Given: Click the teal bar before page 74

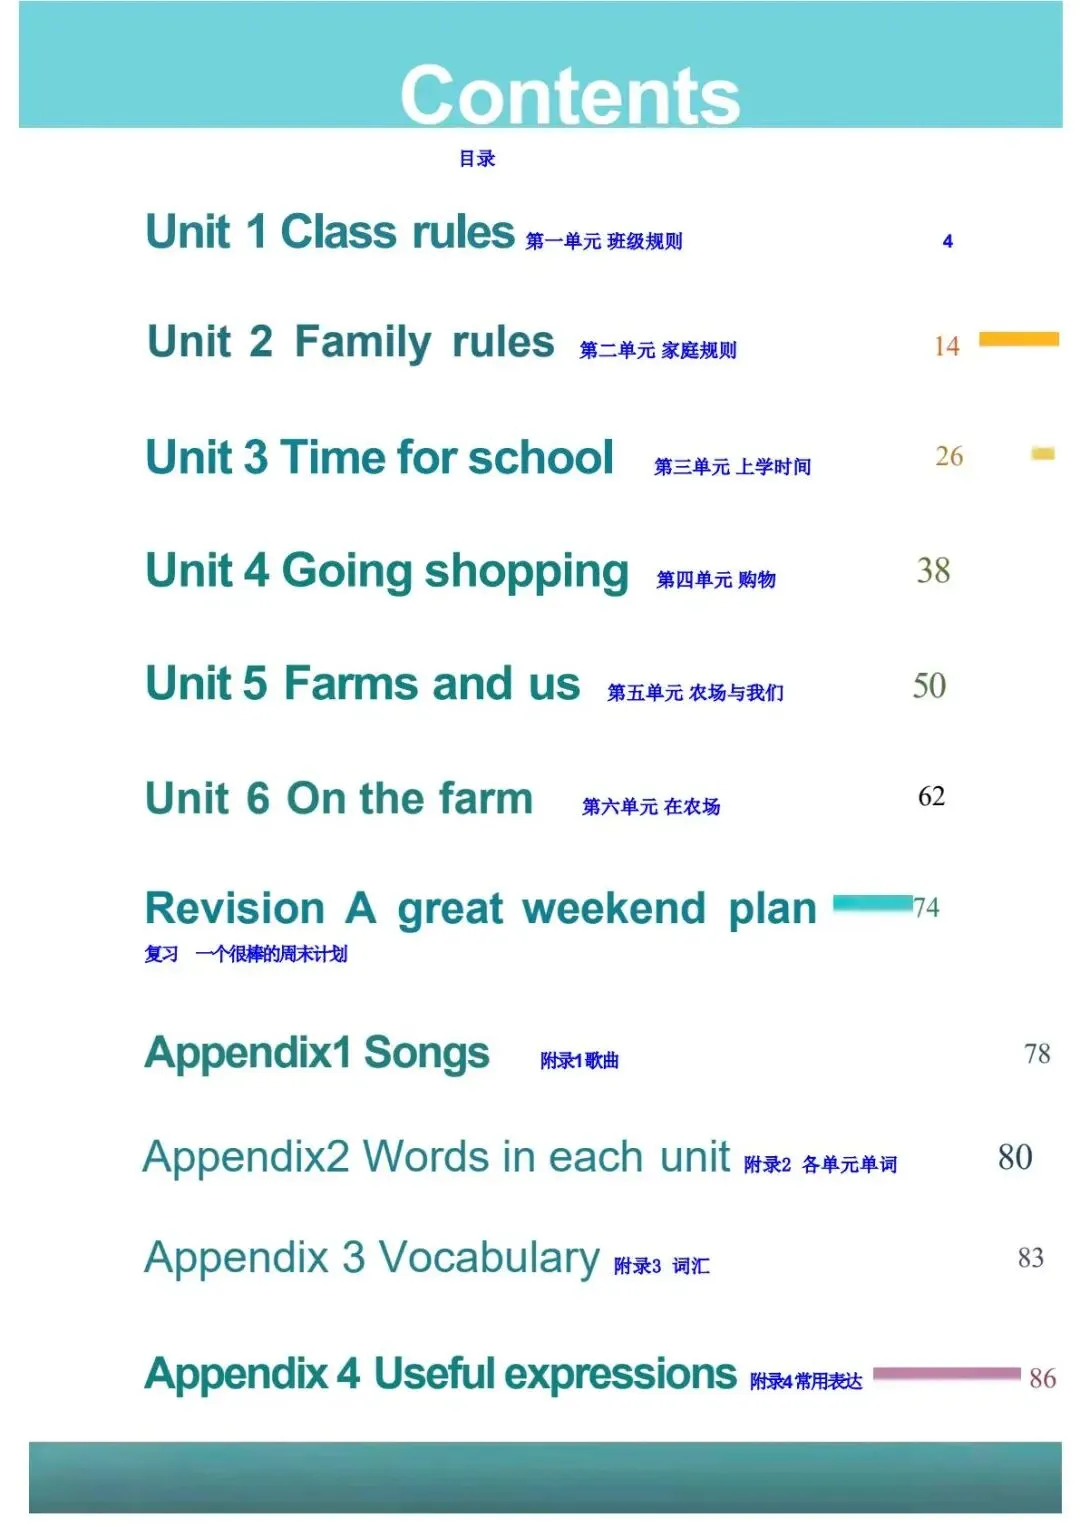Looking at the screenshot, I should click(872, 904).
